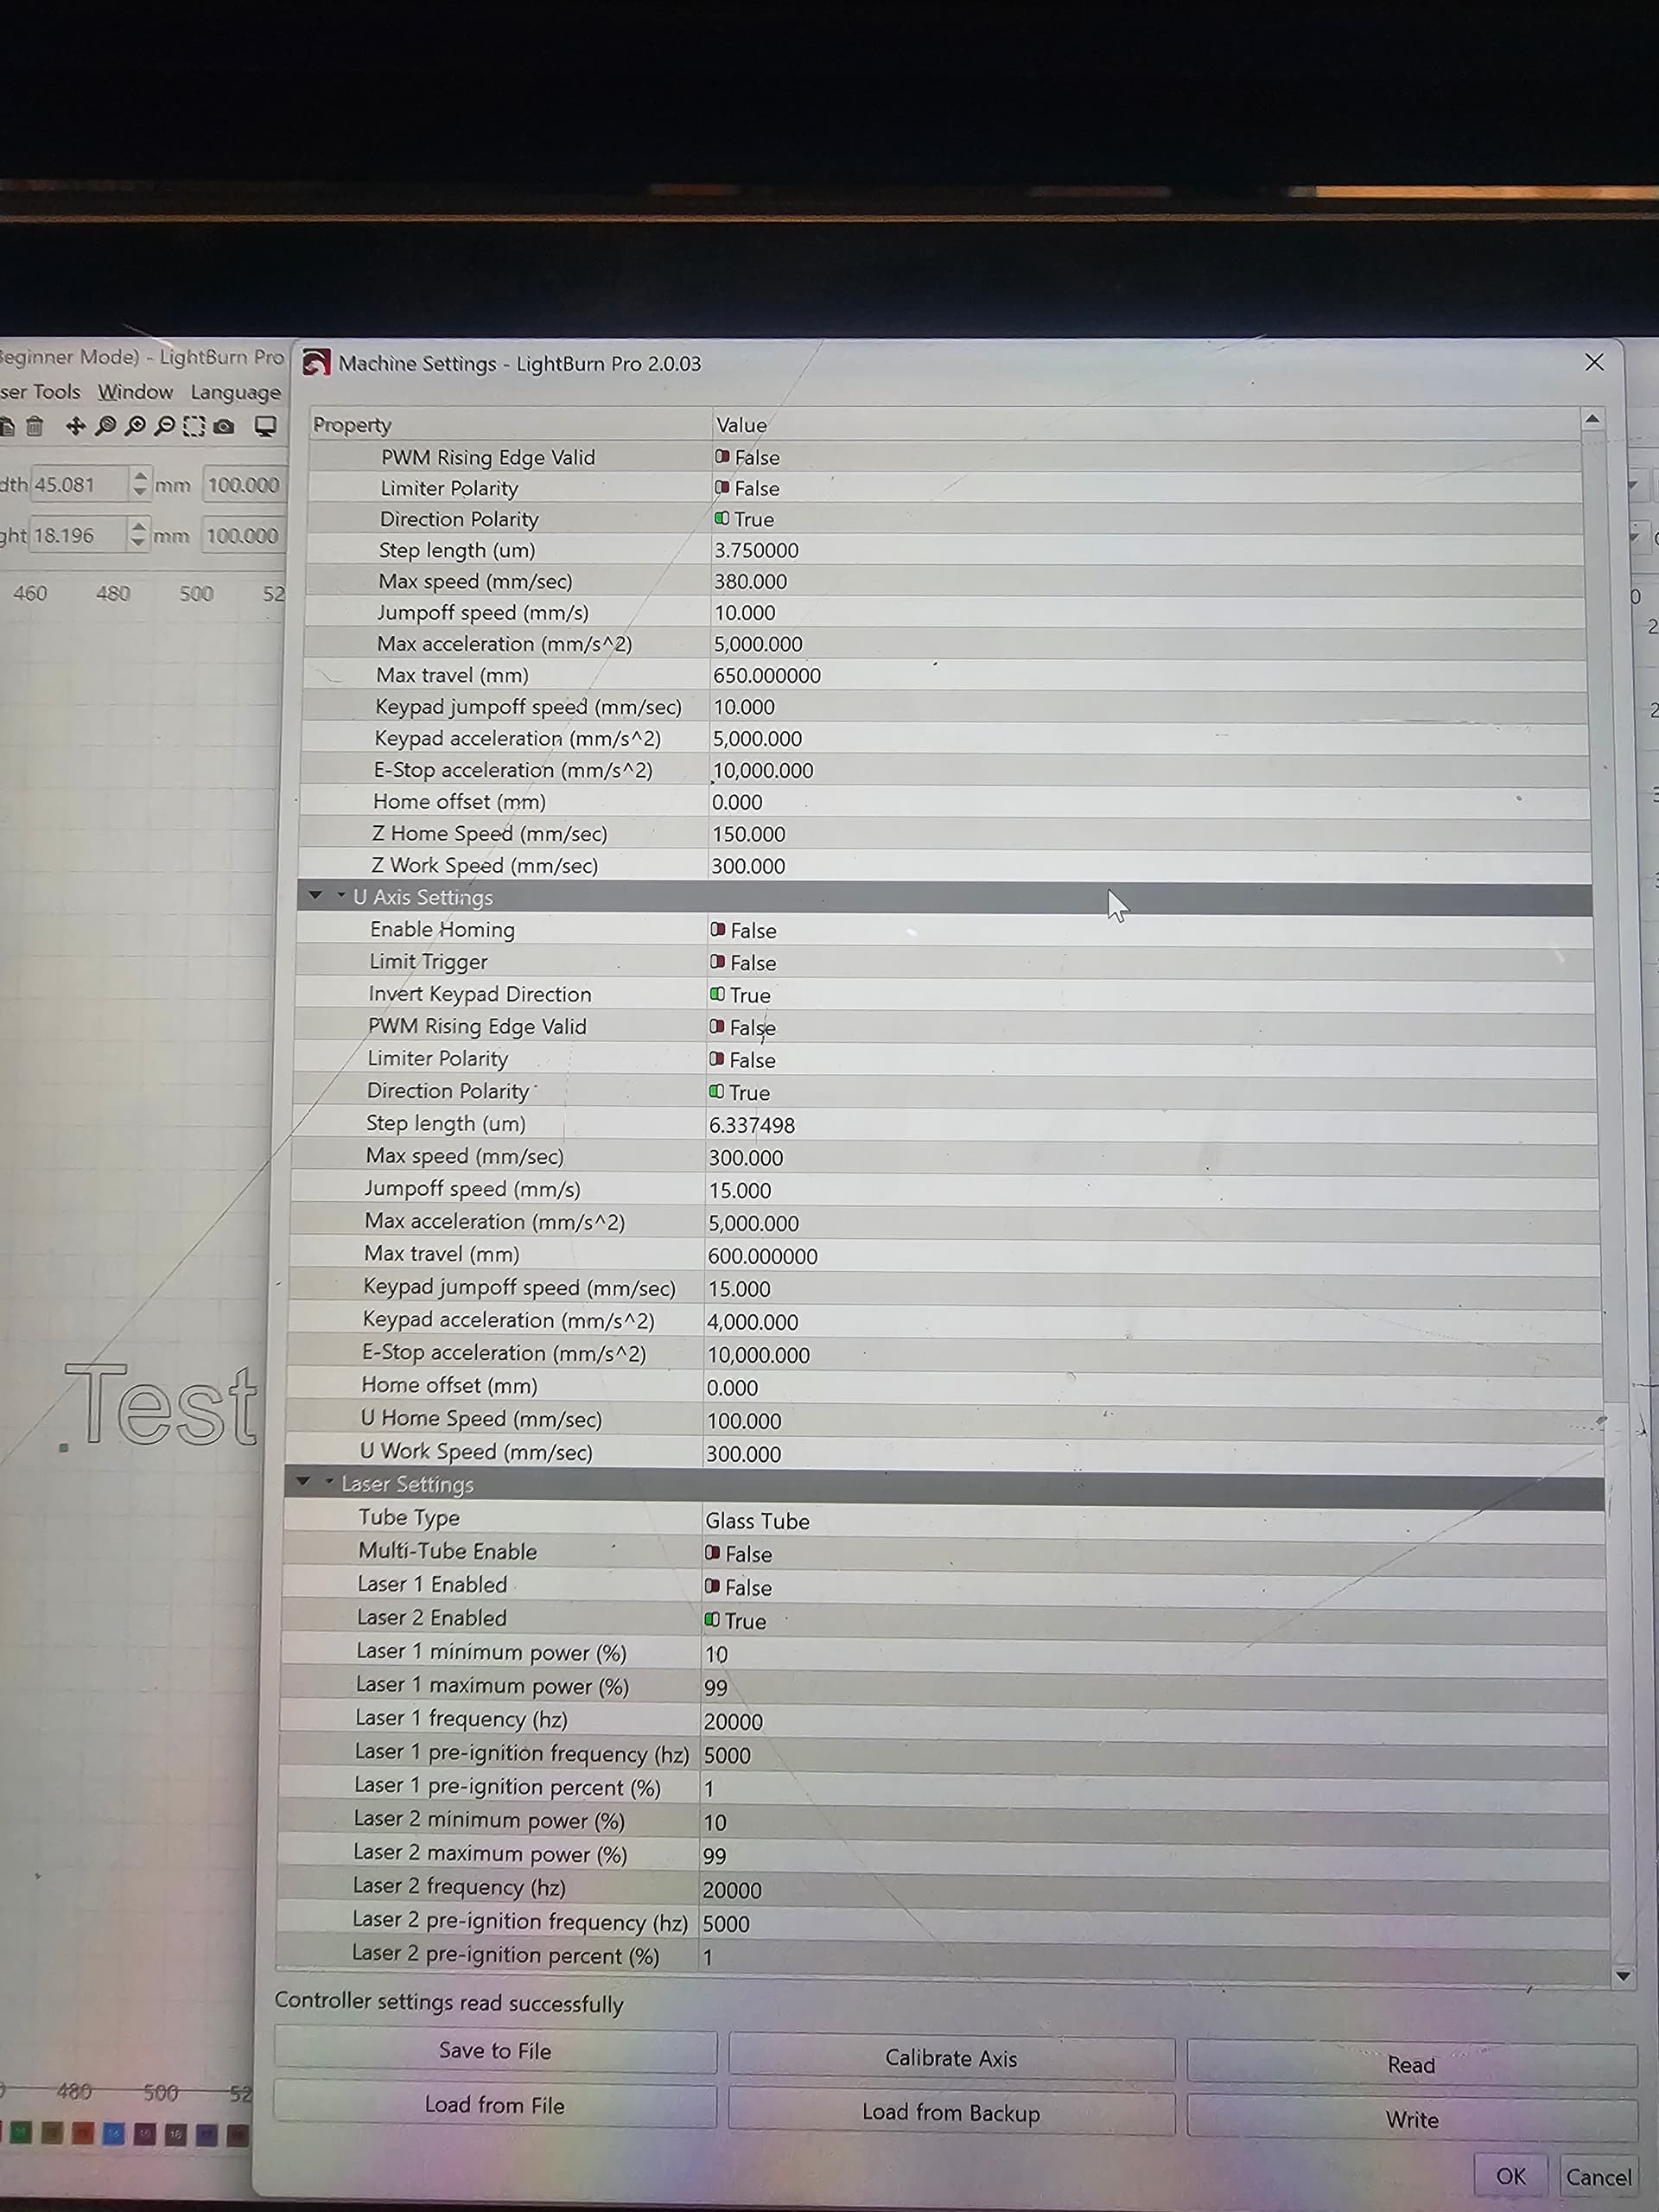
Task: Click the Calibrate Axis button
Action: [950, 2058]
